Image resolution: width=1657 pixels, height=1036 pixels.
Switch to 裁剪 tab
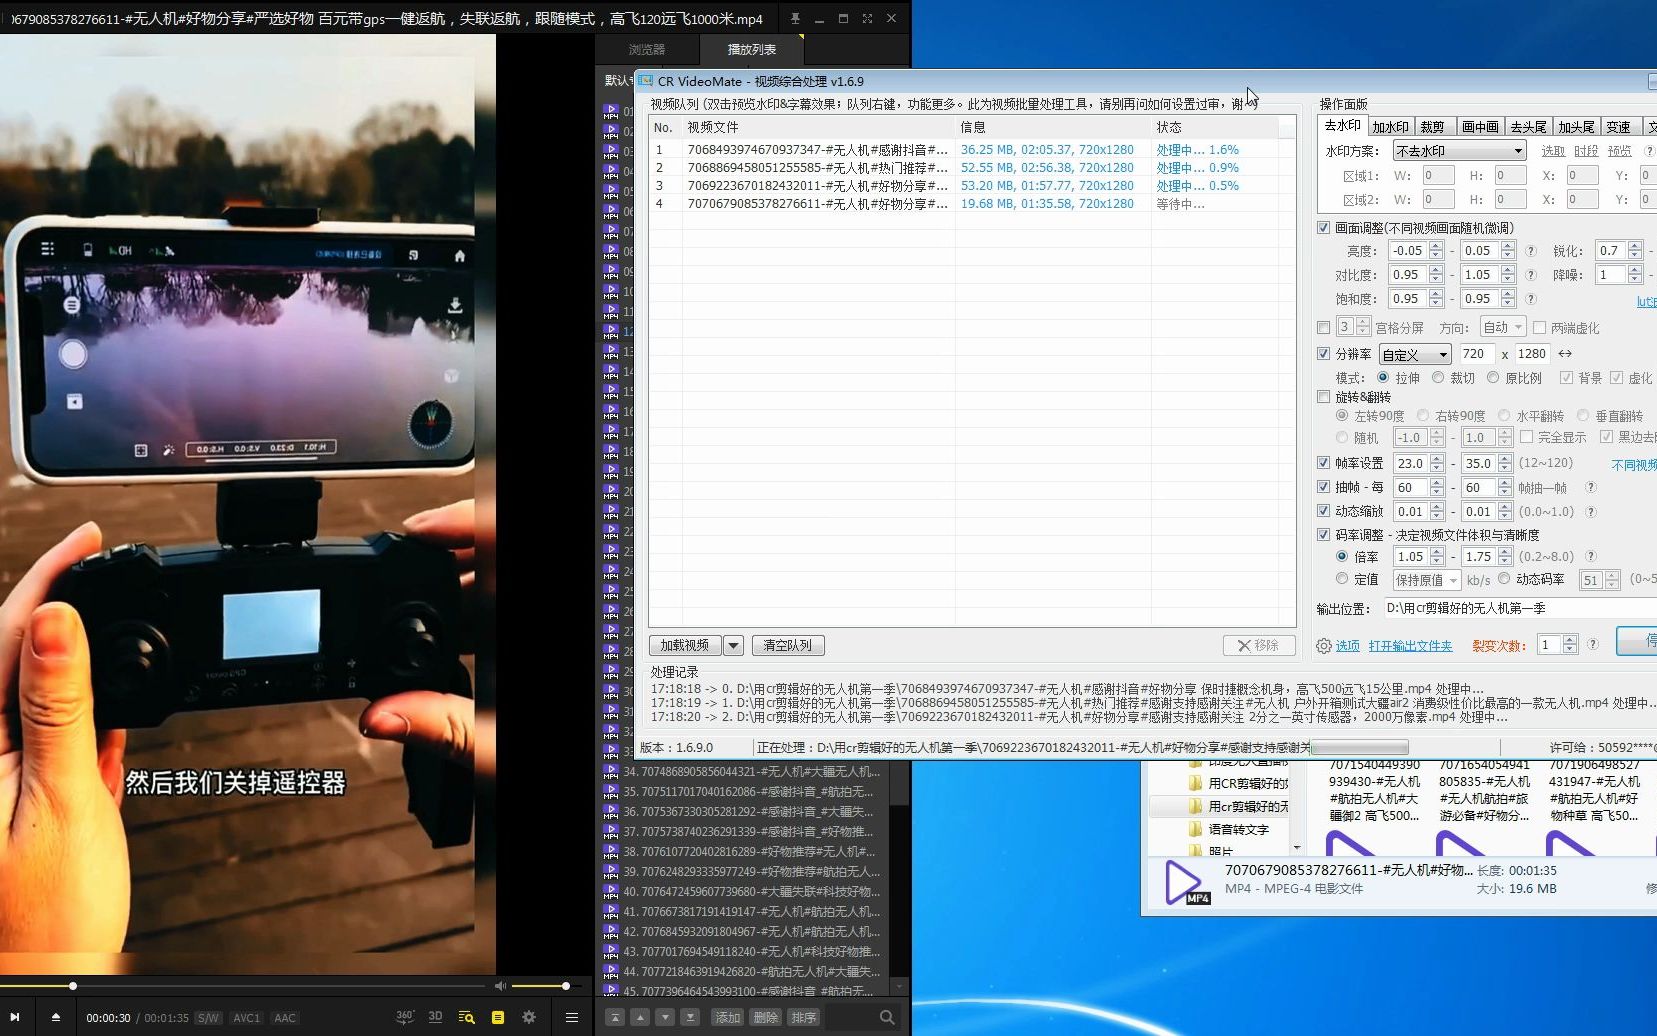[1432, 127]
